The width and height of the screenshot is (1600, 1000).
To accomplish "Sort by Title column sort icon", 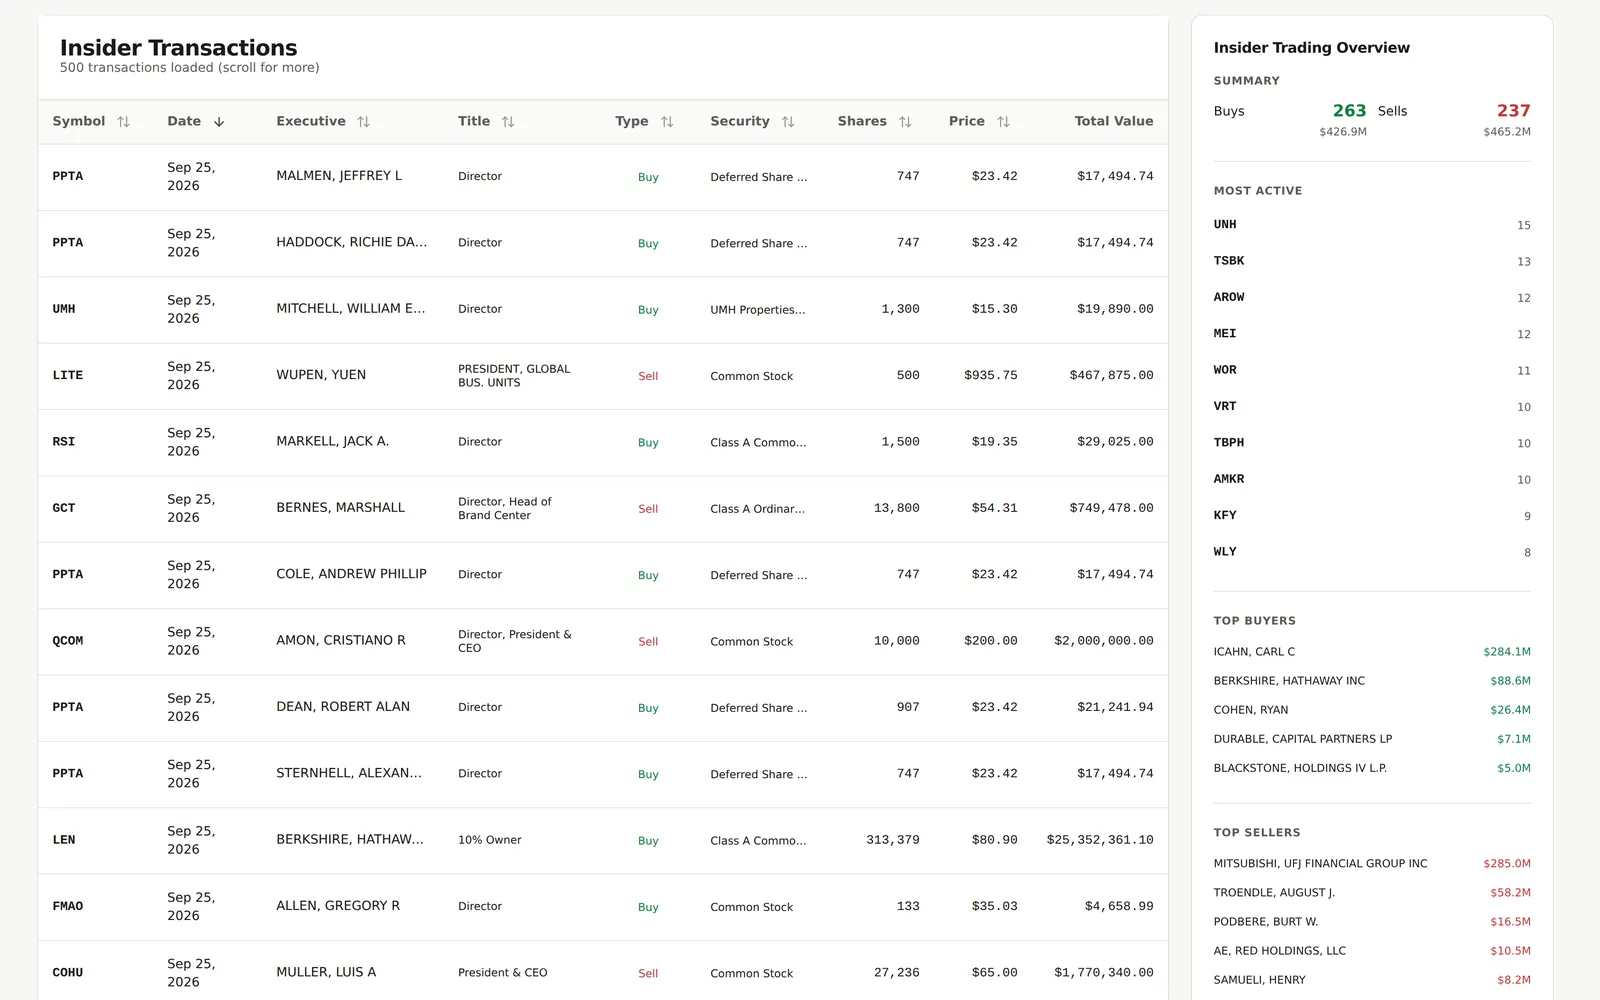I will pyautogui.click(x=508, y=122).
